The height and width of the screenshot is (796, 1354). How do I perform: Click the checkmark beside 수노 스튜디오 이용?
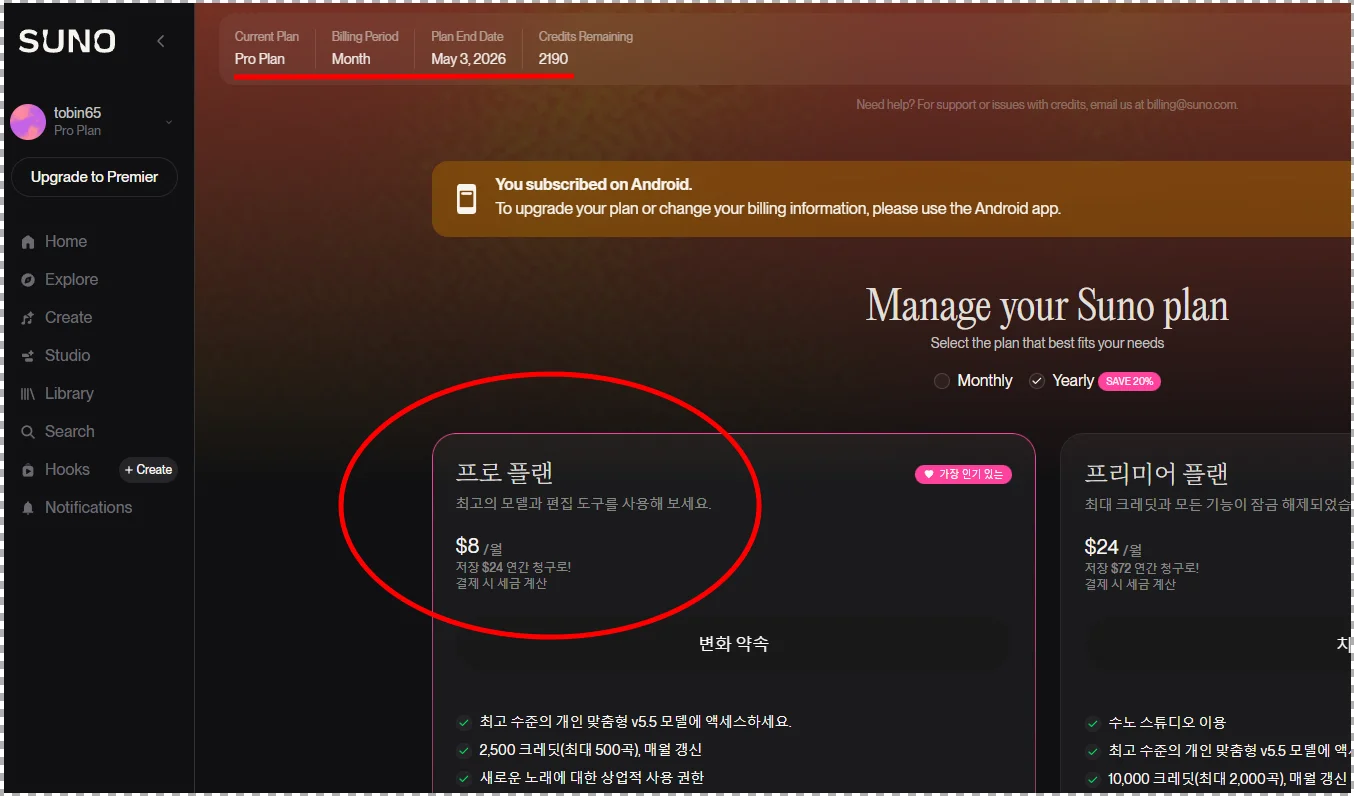coord(1093,723)
